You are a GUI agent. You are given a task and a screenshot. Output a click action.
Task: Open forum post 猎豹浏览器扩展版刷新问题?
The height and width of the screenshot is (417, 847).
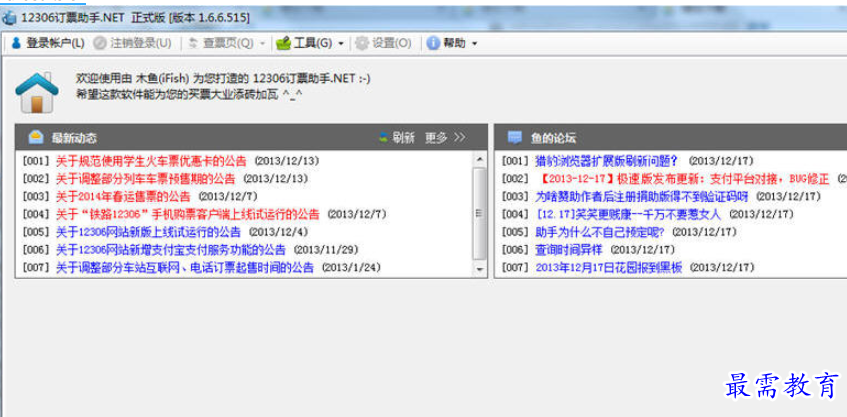(607, 161)
